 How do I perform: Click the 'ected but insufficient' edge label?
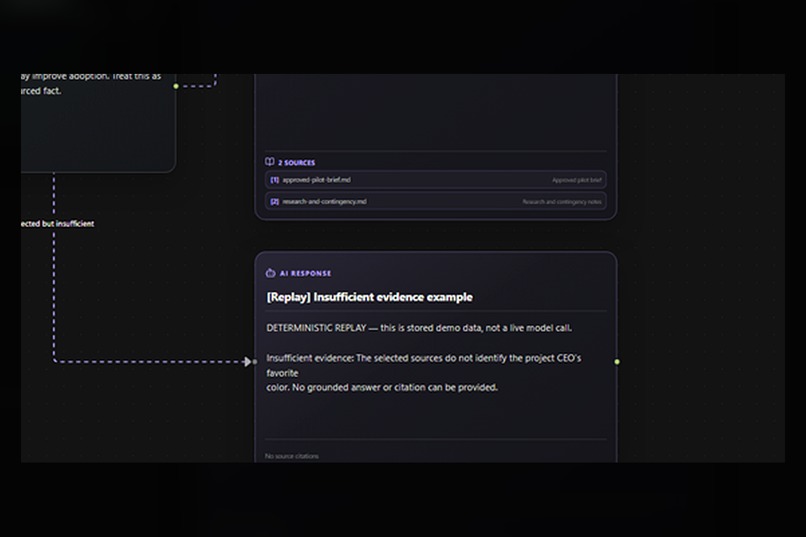pyautogui.click(x=58, y=224)
